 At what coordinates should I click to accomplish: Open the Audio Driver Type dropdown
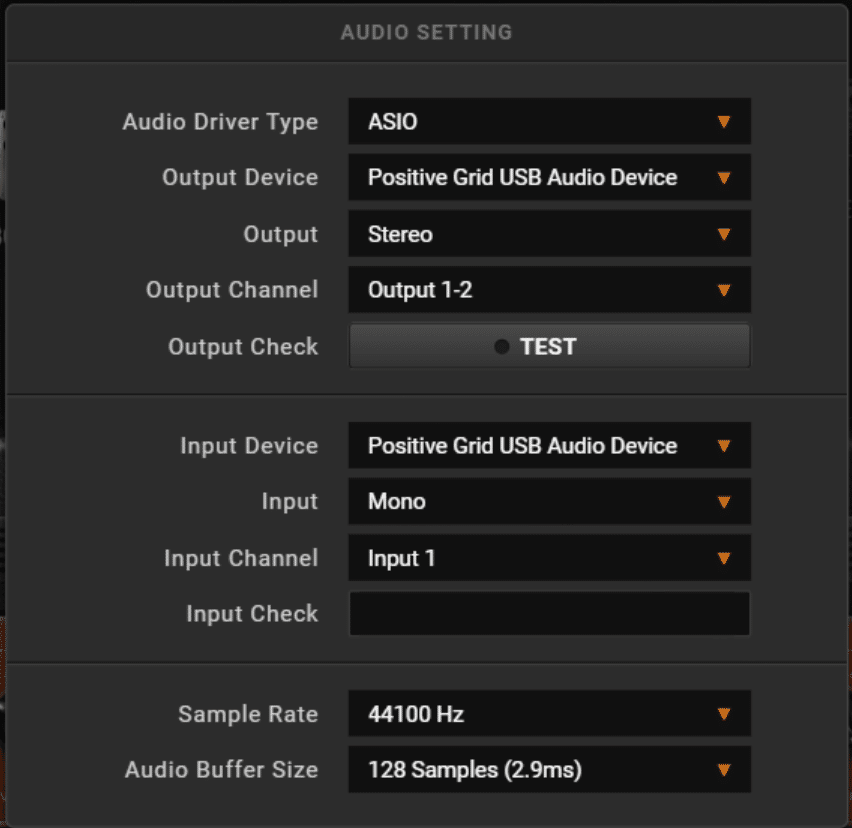(x=549, y=122)
